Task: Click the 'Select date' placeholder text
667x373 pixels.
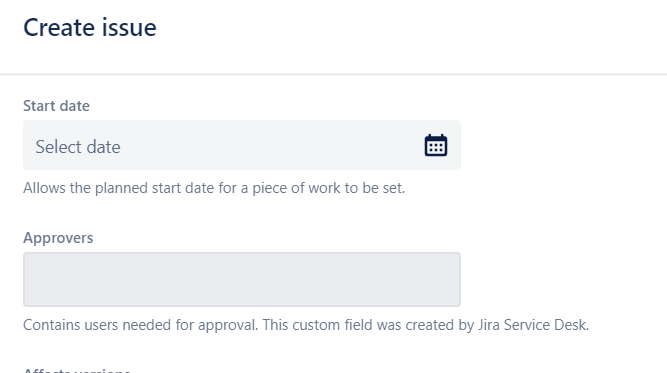Action: (x=78, y=147)
